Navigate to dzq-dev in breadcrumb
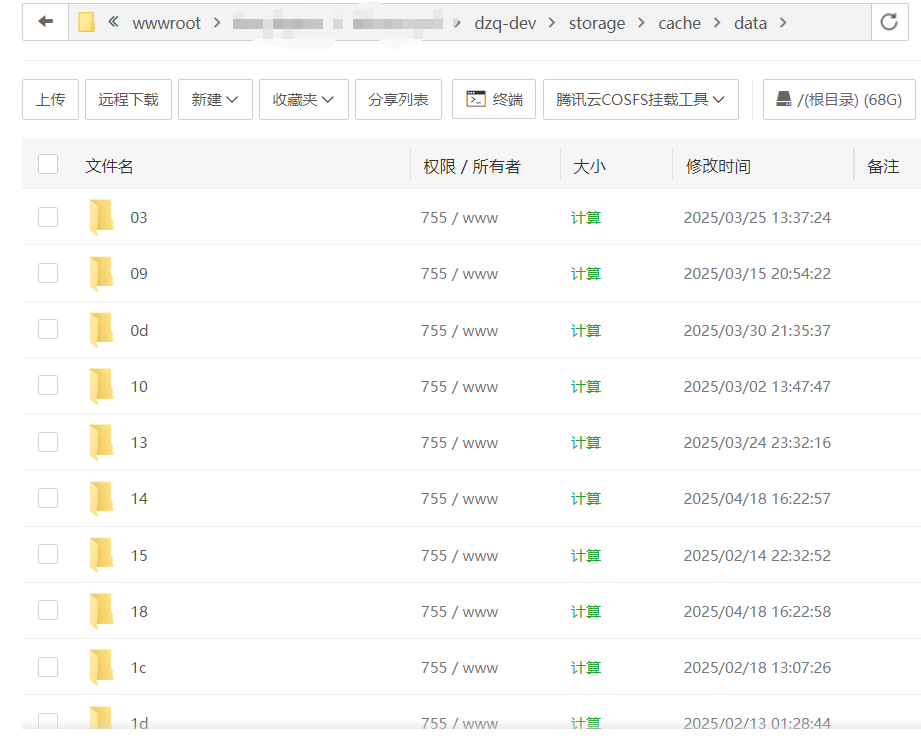 [x=505, y=23]
